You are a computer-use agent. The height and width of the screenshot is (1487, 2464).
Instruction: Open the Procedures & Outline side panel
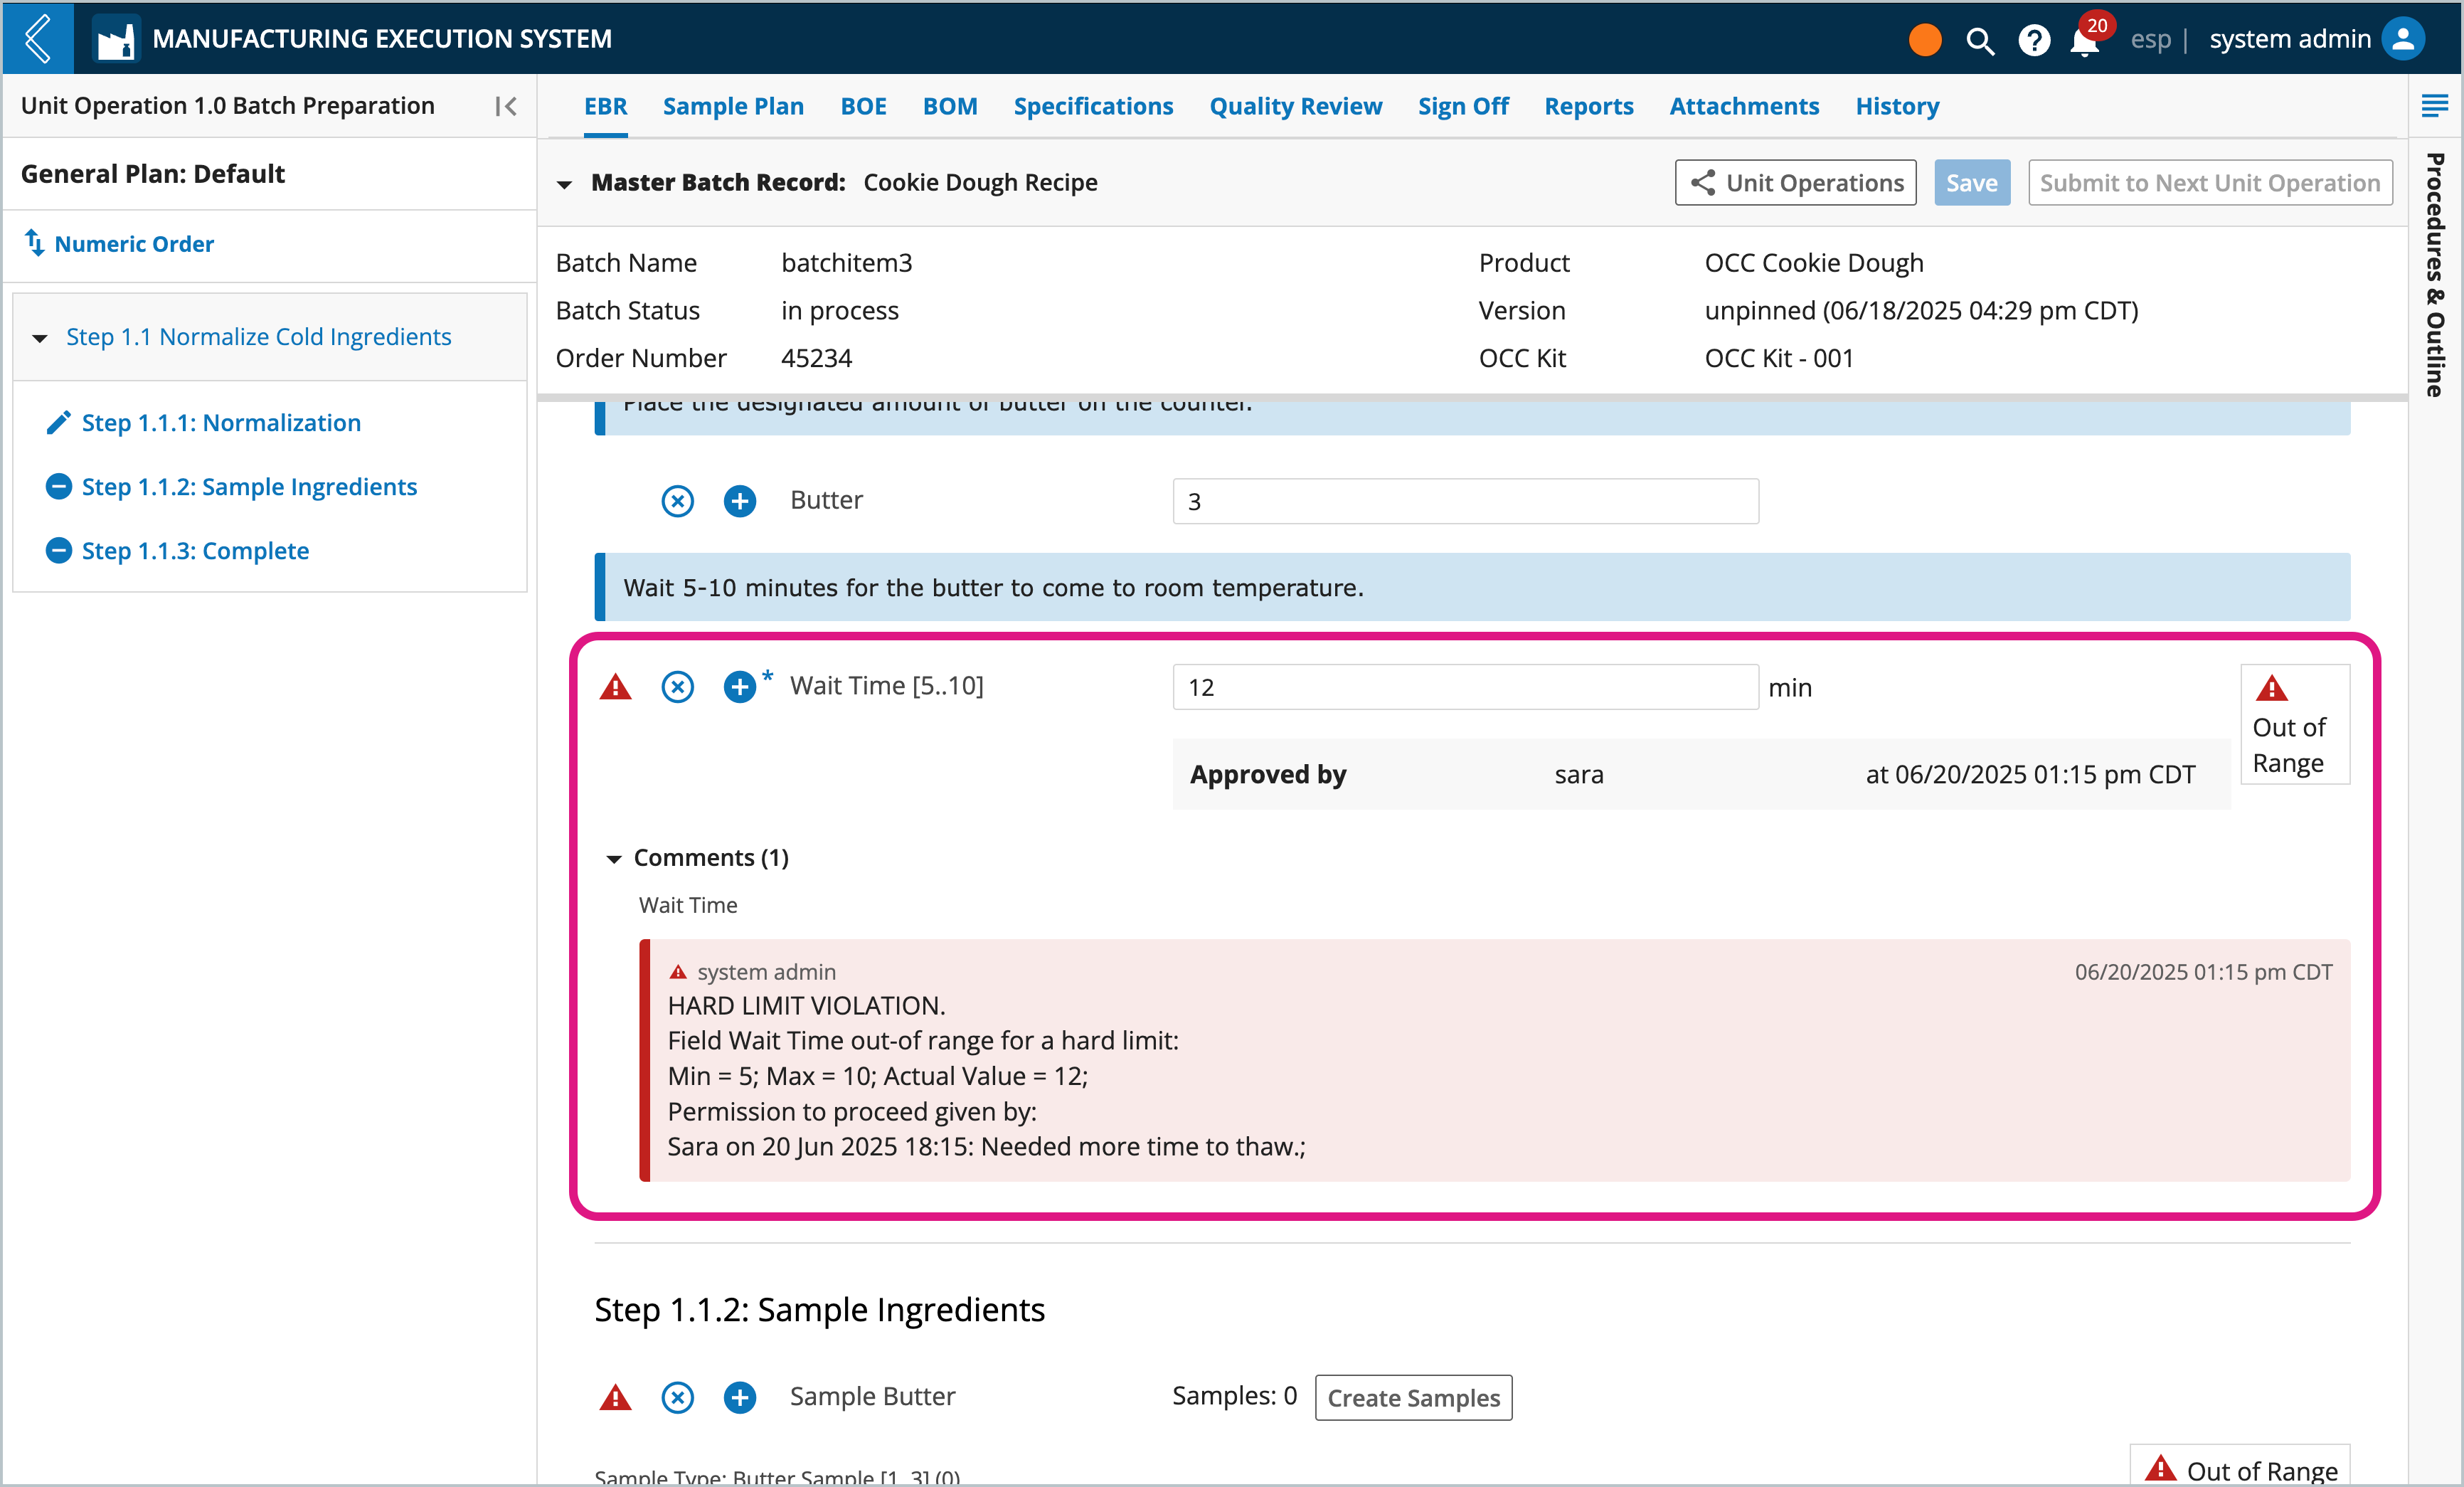point(2435,275)
